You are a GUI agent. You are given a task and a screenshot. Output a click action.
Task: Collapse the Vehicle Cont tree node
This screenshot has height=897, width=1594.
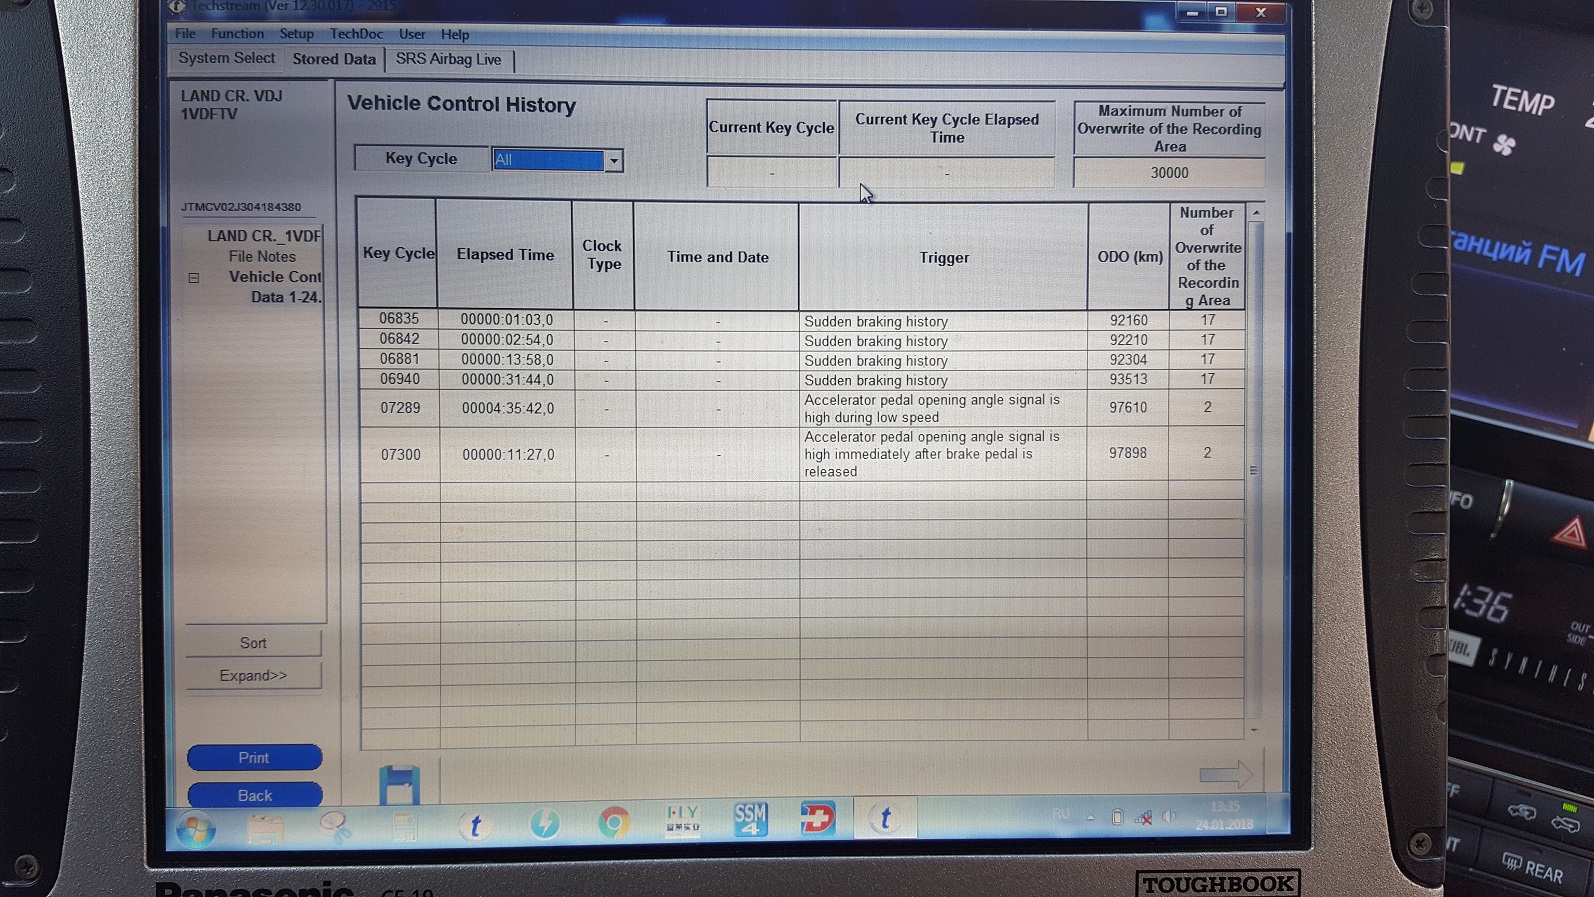(194, 278)
